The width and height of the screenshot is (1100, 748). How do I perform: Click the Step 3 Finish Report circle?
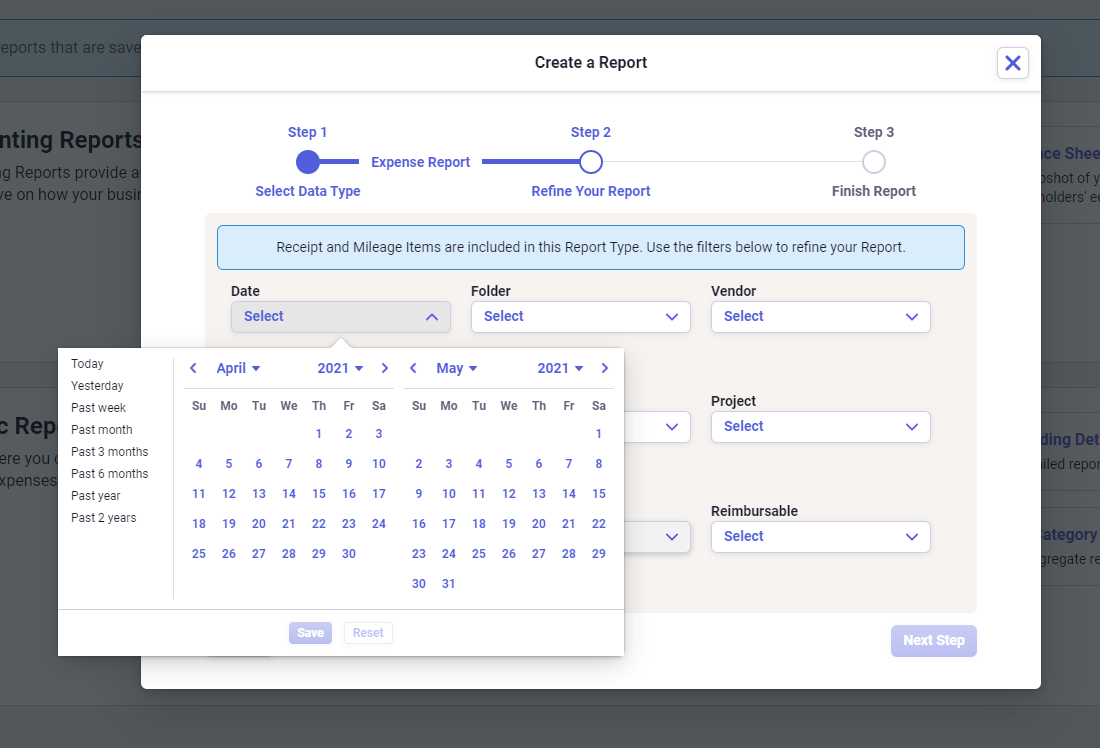[x=873, y=161]
